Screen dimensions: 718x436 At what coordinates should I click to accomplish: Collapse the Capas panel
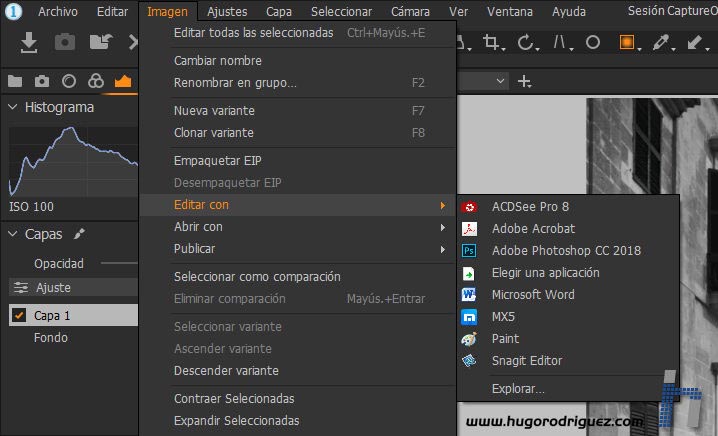[x=12, y=234]
